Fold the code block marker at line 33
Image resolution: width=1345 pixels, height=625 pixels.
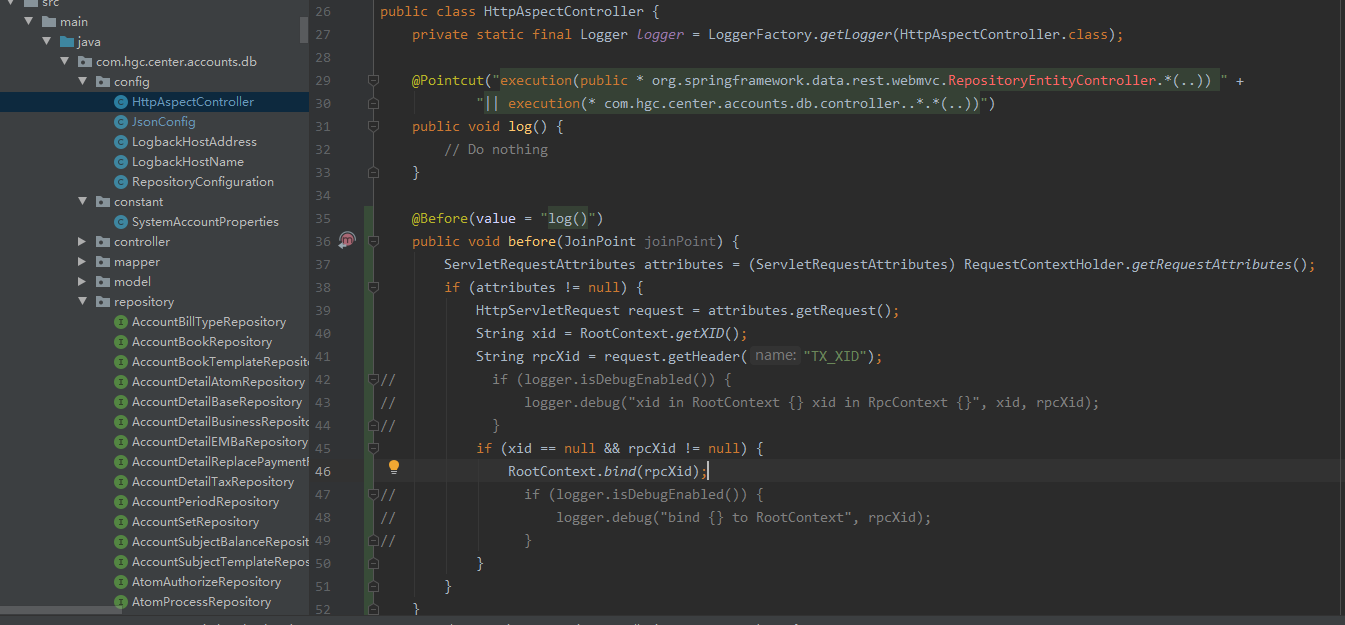click(373, 172)
